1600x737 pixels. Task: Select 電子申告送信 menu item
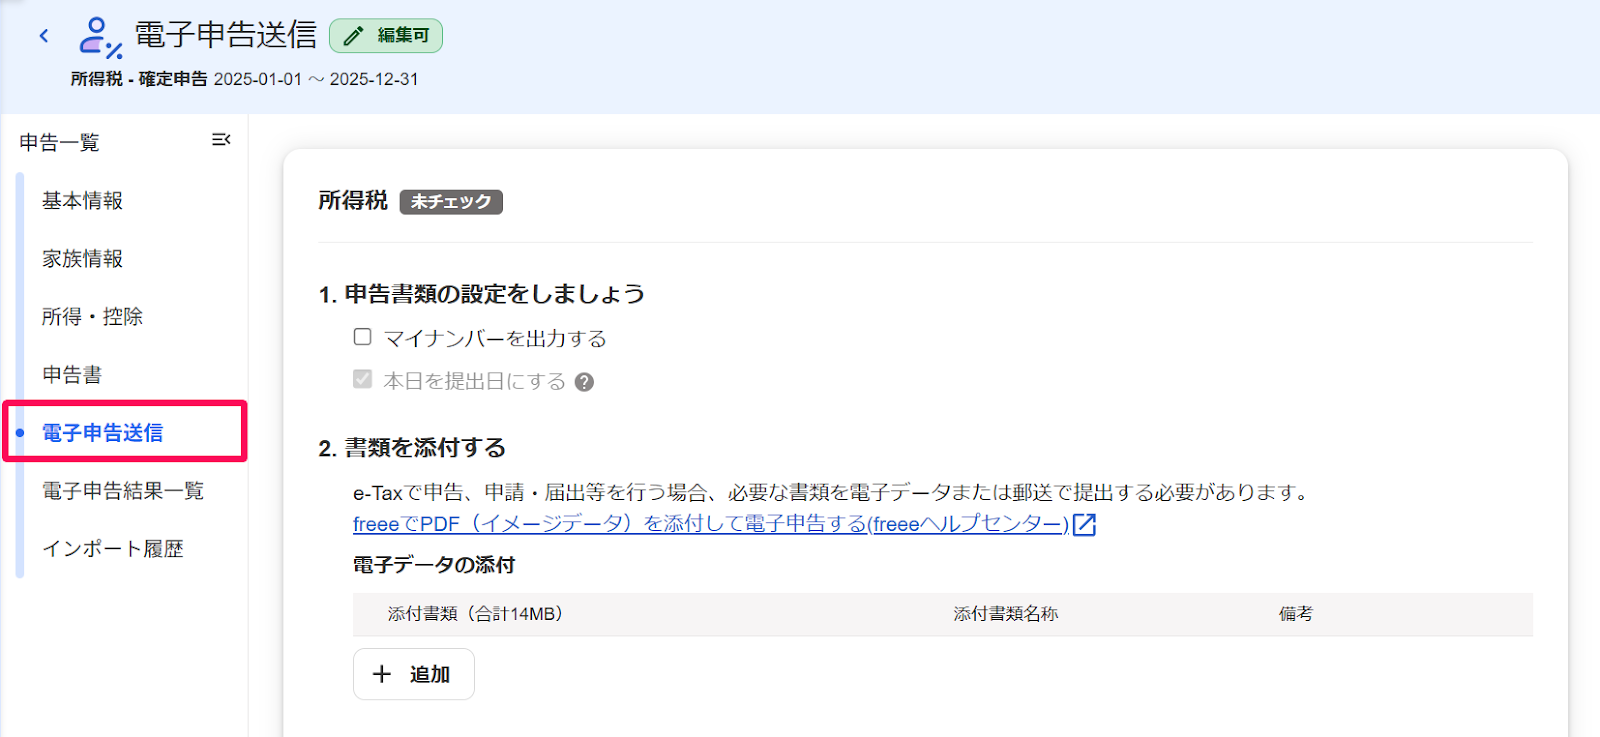point(102,433)
